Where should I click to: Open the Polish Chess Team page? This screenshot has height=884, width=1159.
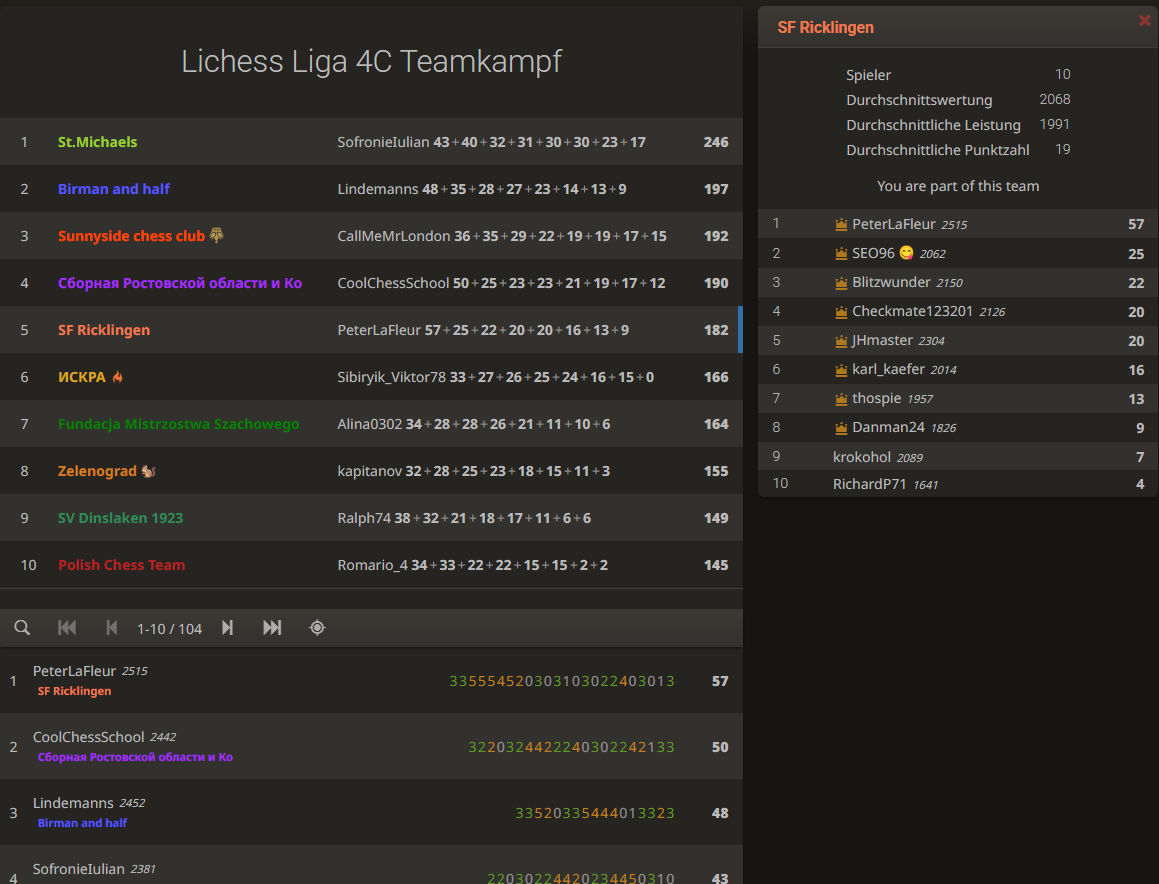(x=121, y=564)
